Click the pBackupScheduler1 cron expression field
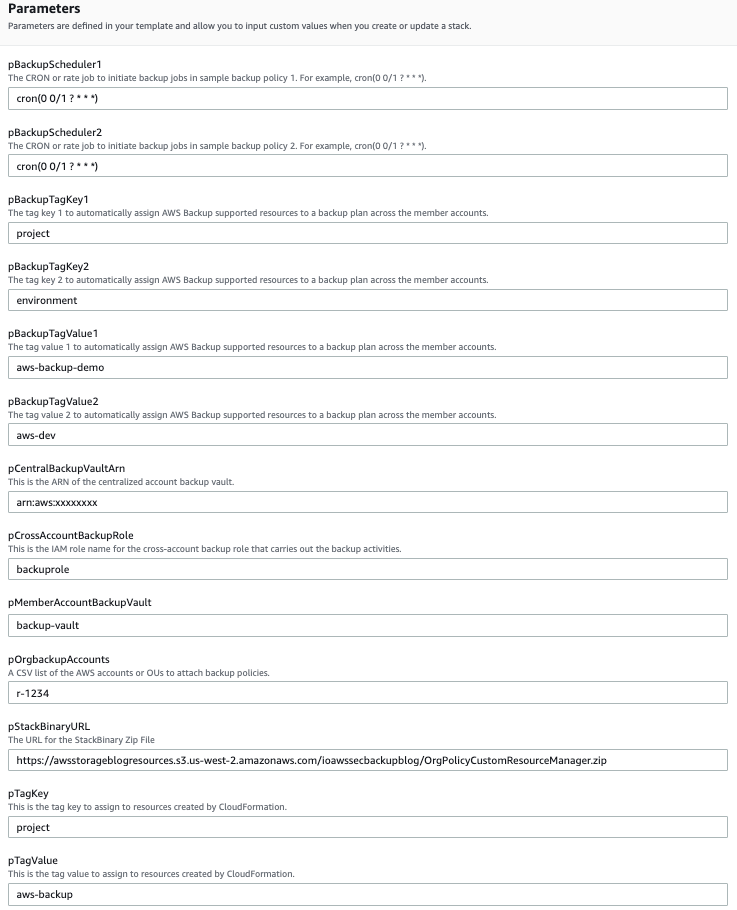737x910 pixels. click(x=368, y=98)
